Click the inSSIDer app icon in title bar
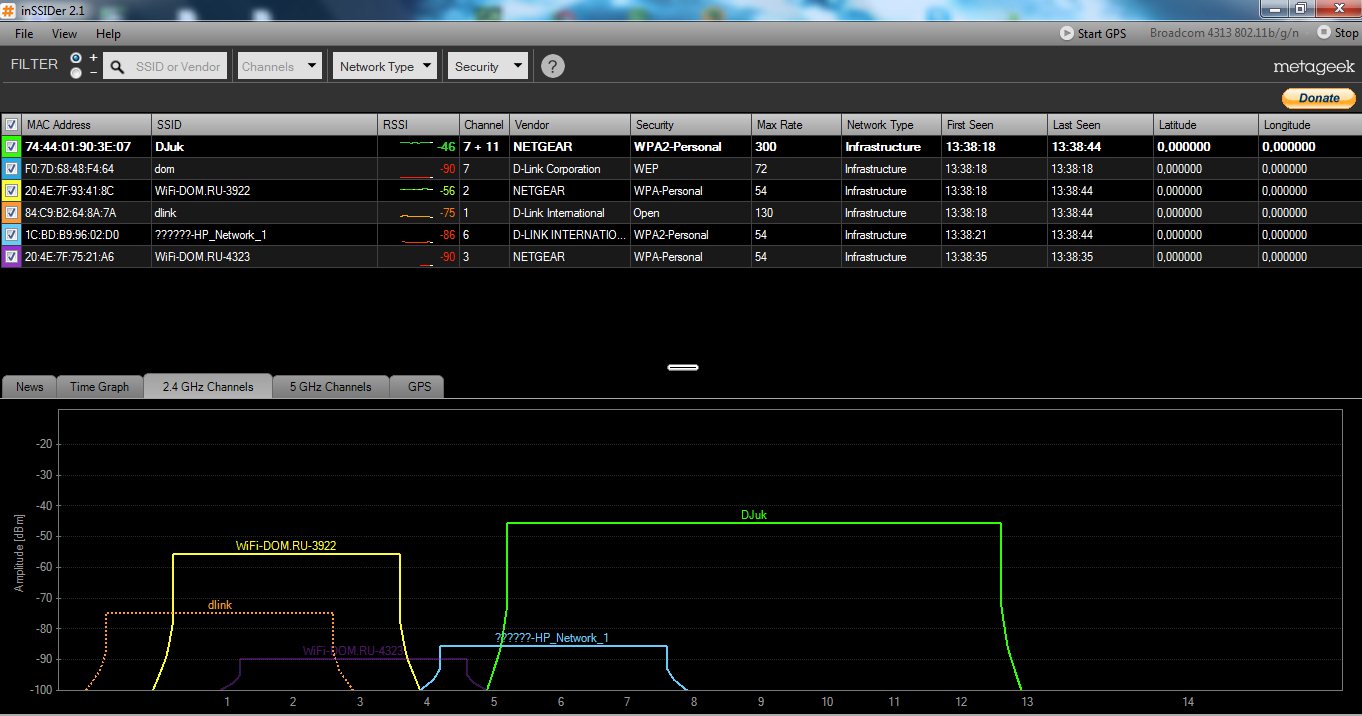 9,9
